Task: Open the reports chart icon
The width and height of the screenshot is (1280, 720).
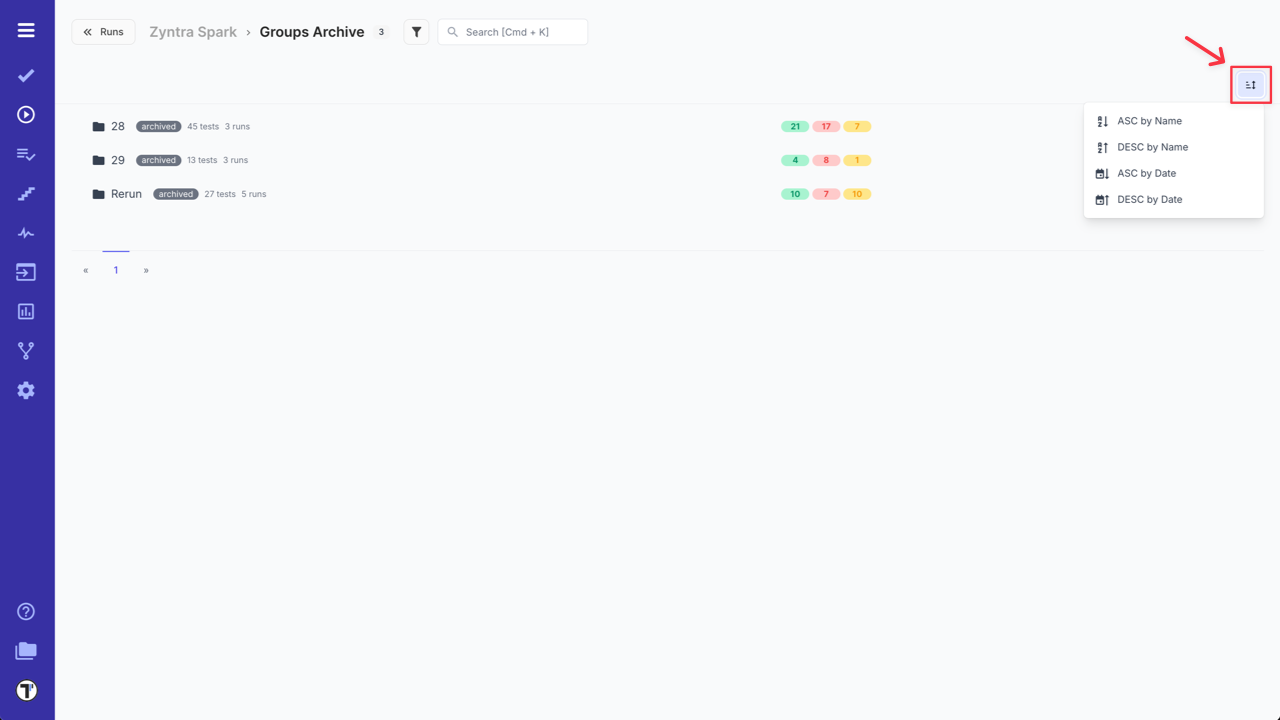Action: coord(25,310)
